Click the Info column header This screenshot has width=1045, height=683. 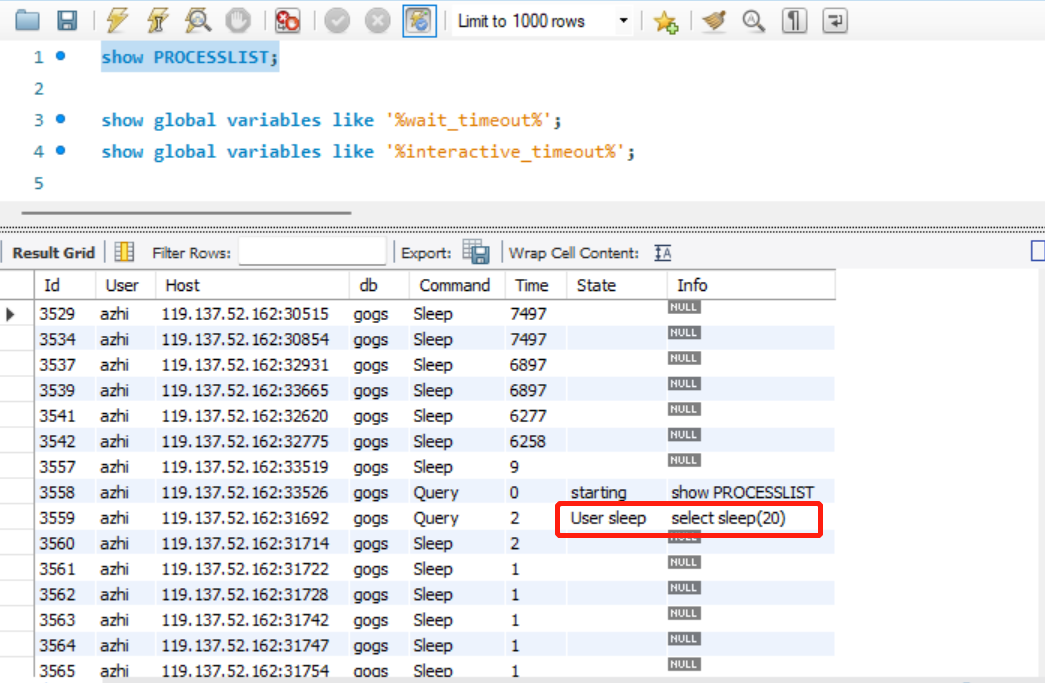pyautogui.click(x=750, y=285)
